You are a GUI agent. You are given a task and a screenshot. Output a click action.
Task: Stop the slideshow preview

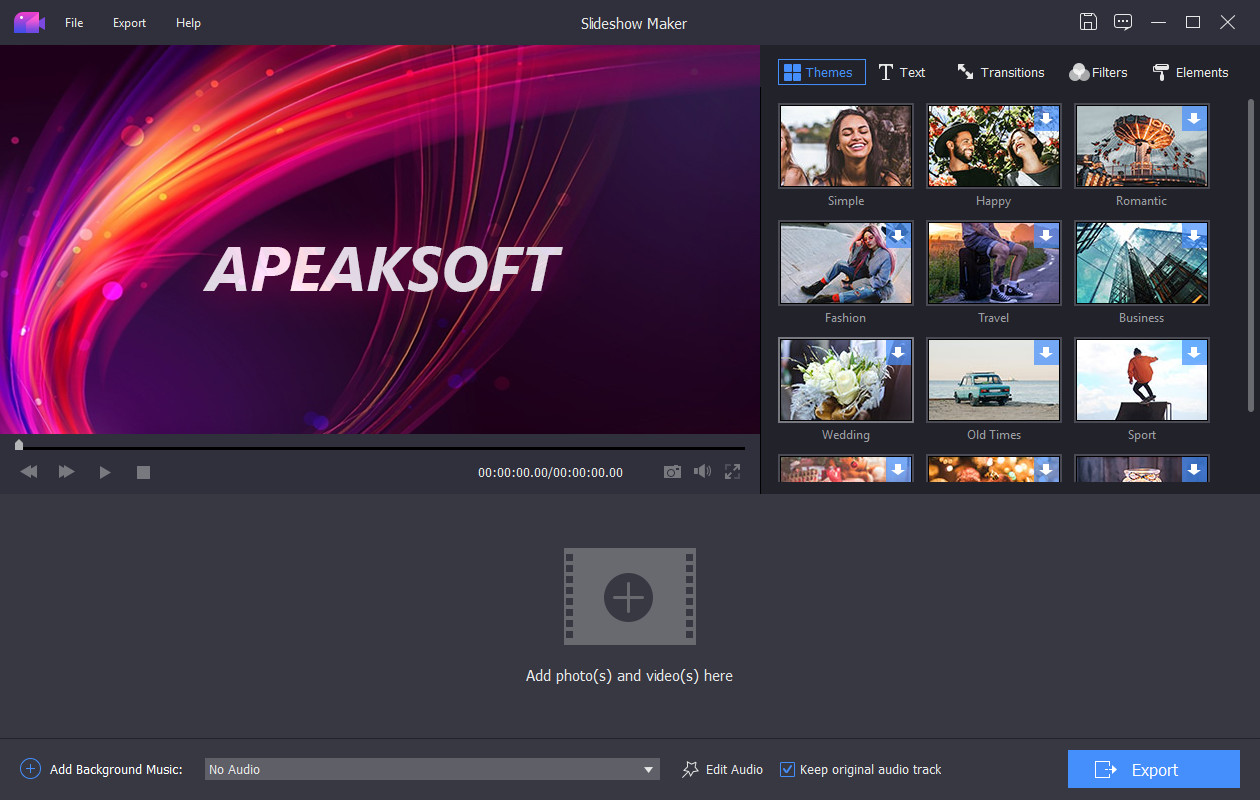(143, 472)
